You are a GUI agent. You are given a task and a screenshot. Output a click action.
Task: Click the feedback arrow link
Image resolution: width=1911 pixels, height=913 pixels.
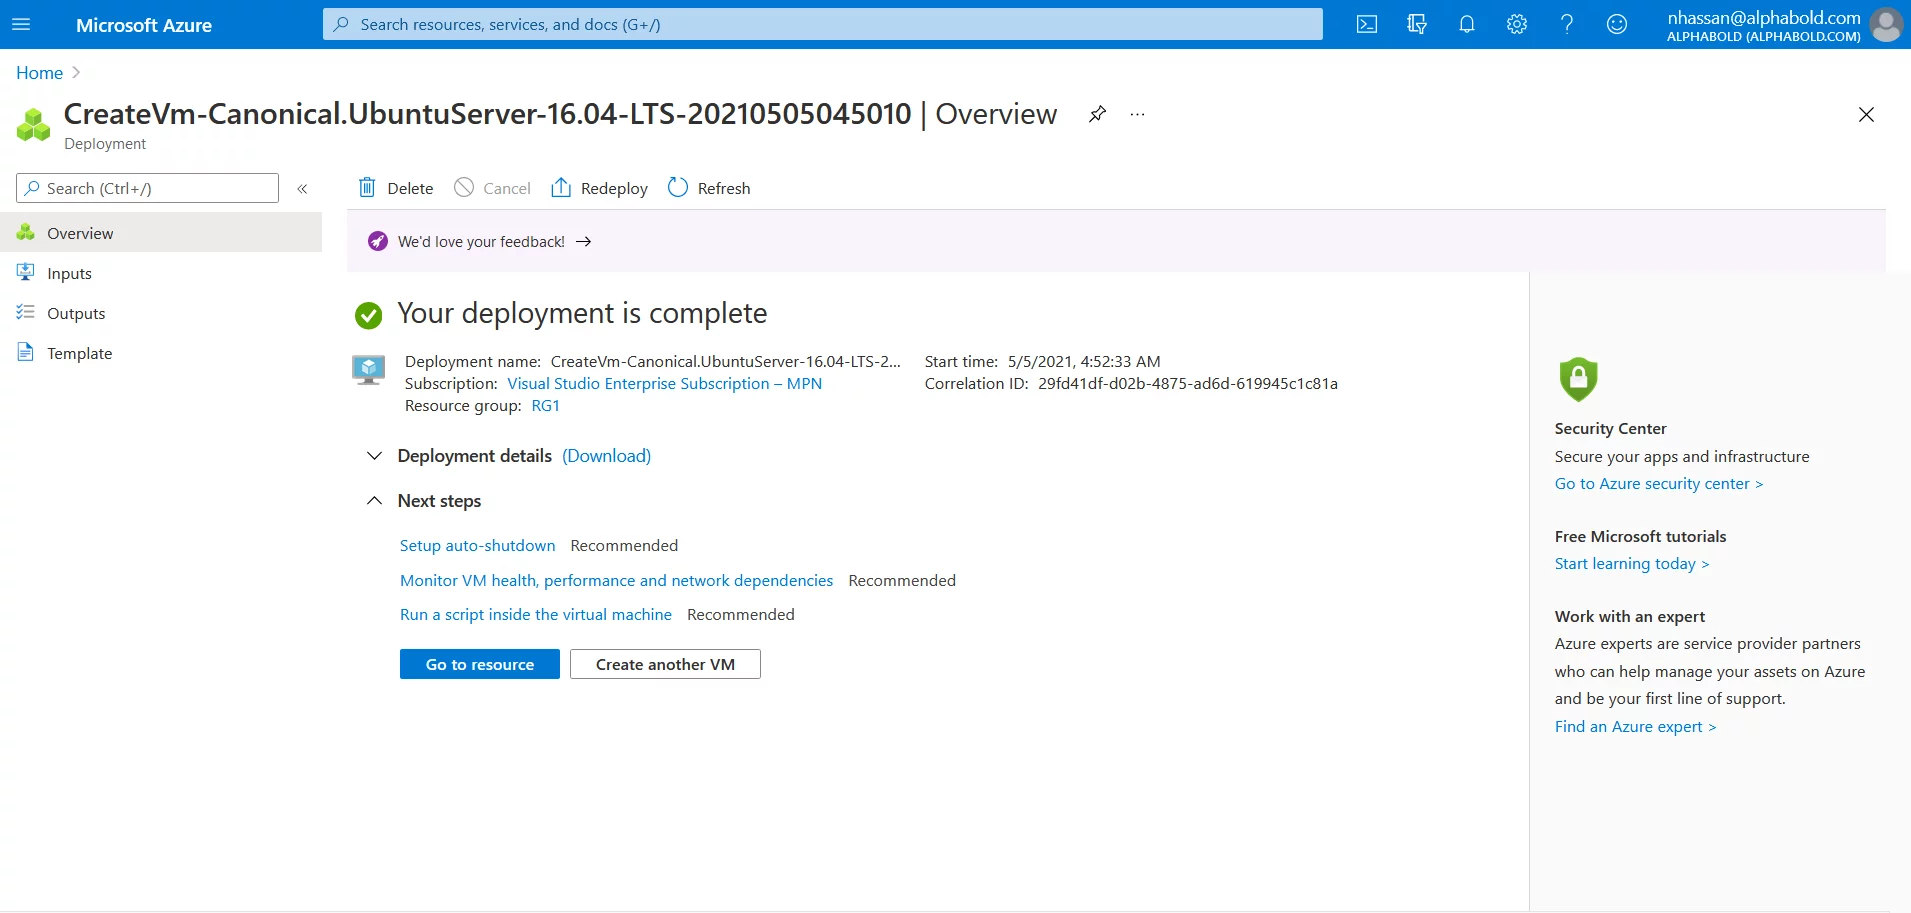(x=584, y=242)
